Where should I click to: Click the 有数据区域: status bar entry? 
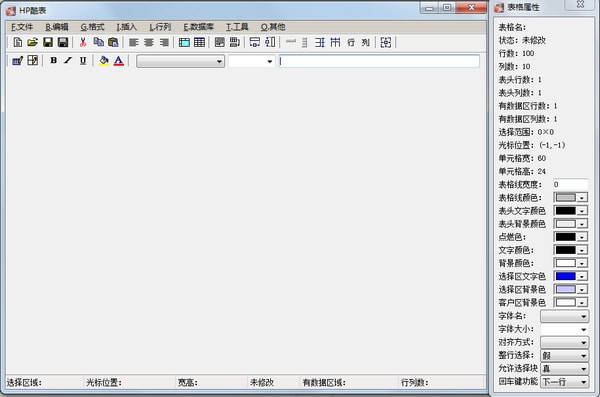pos(324,382)
